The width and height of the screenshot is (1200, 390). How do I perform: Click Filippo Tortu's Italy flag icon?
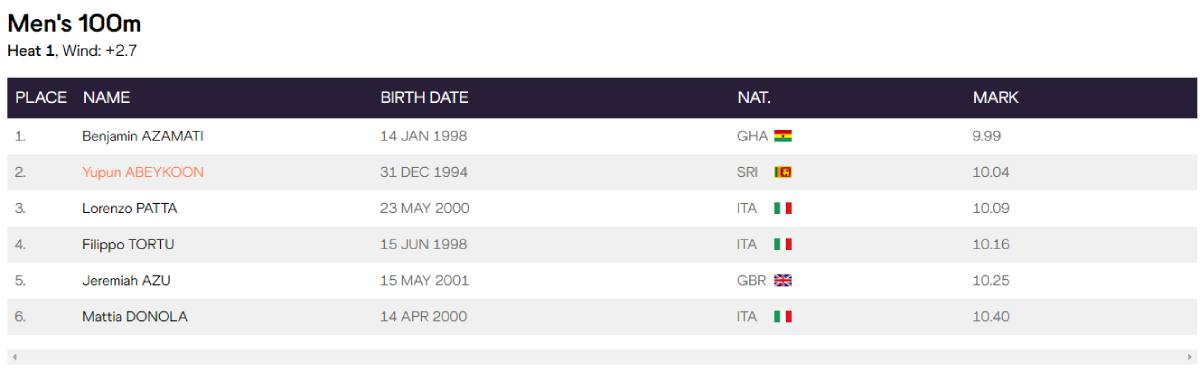click(783, 244)
